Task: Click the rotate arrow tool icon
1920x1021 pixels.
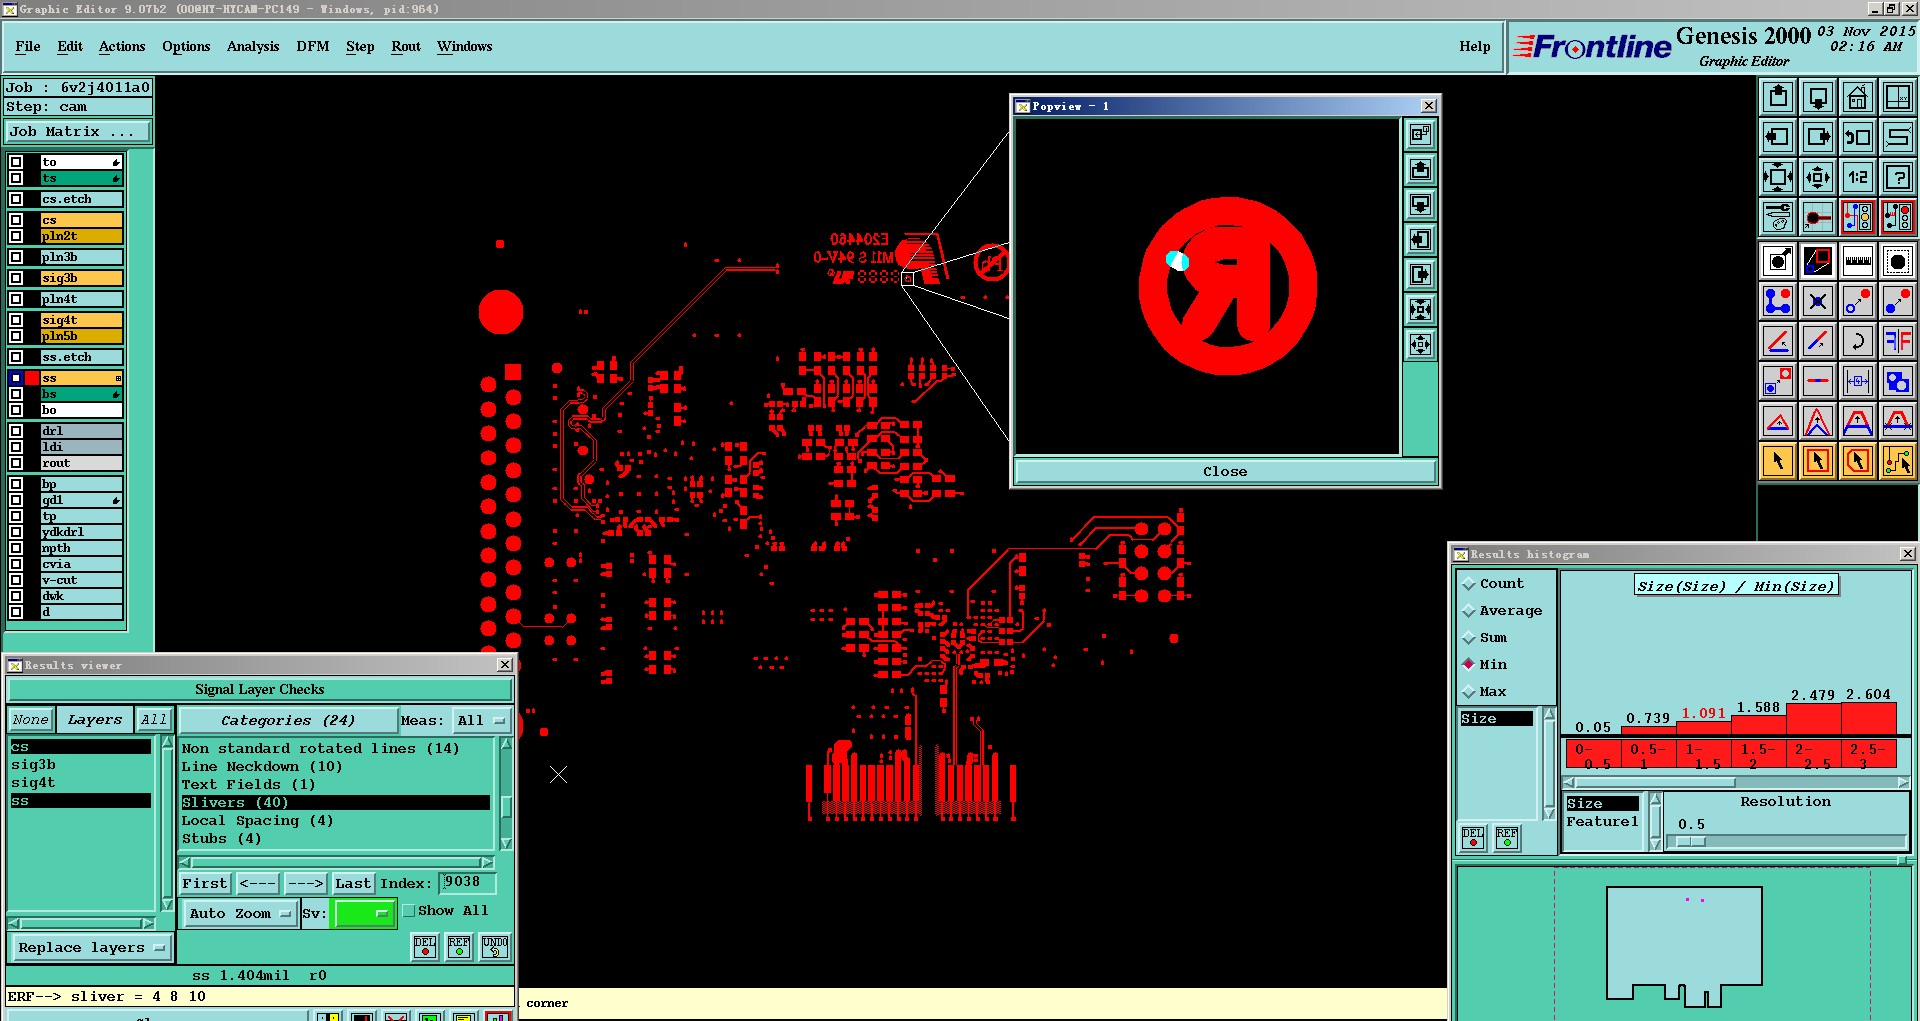Action: click(1858, 341)
